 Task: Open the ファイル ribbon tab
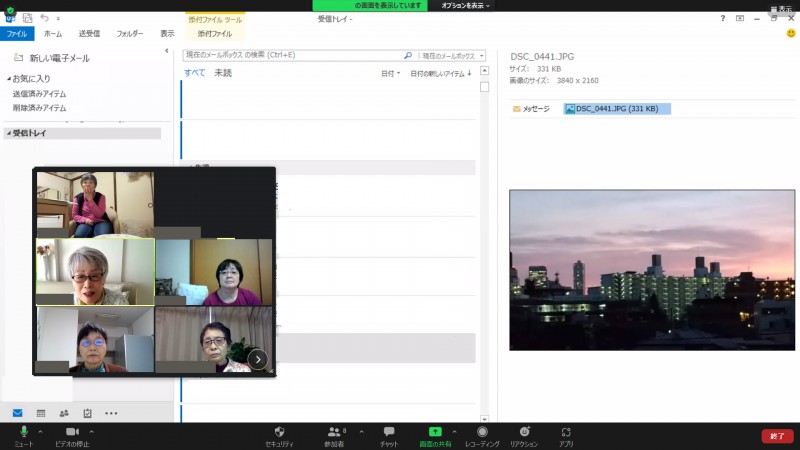[x=17, y=34]
